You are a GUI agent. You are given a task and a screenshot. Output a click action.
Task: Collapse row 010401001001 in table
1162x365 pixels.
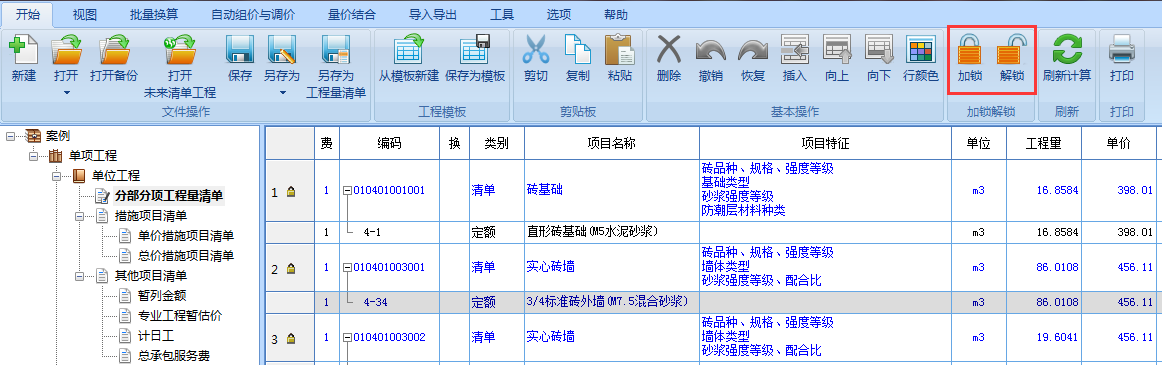[x=347, y=191]
